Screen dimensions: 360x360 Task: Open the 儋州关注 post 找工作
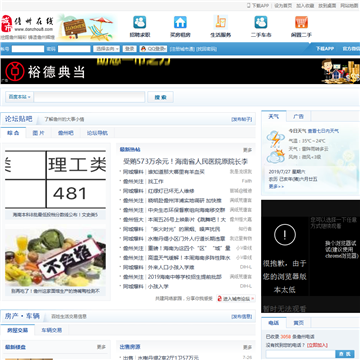click(155, 181)
